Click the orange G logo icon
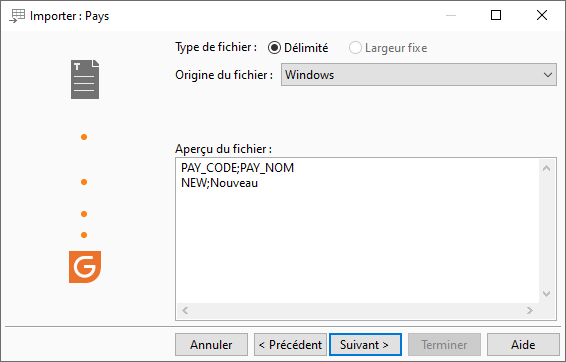 coord(85,267)
